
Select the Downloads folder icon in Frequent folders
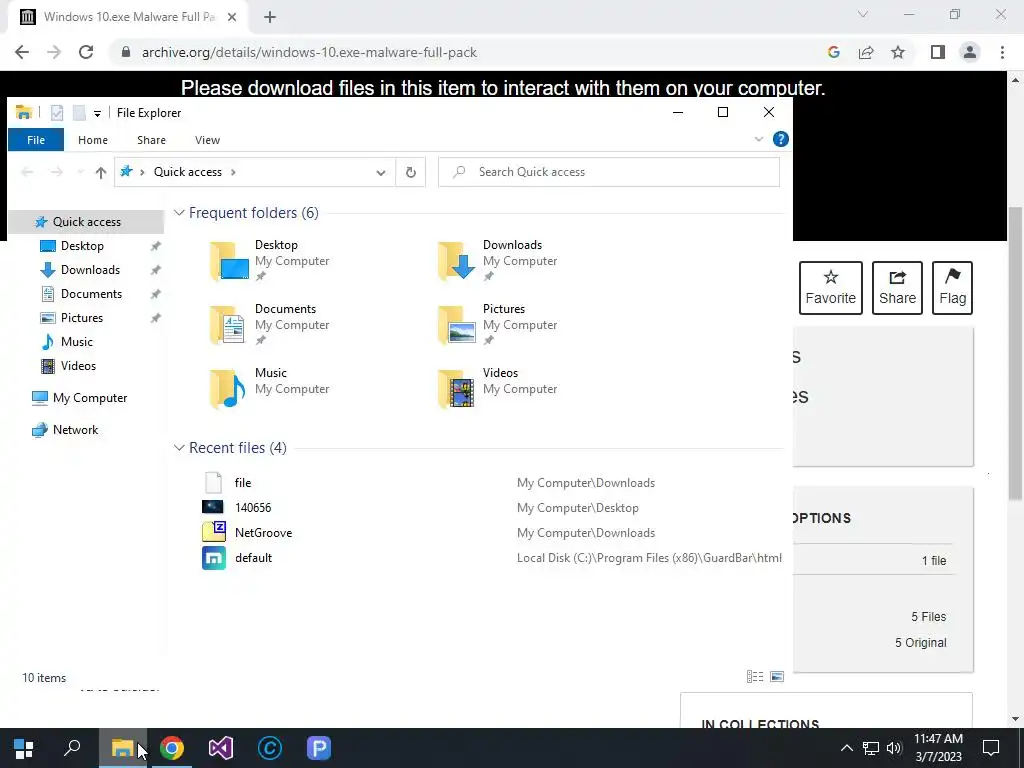tap(456, 261)
